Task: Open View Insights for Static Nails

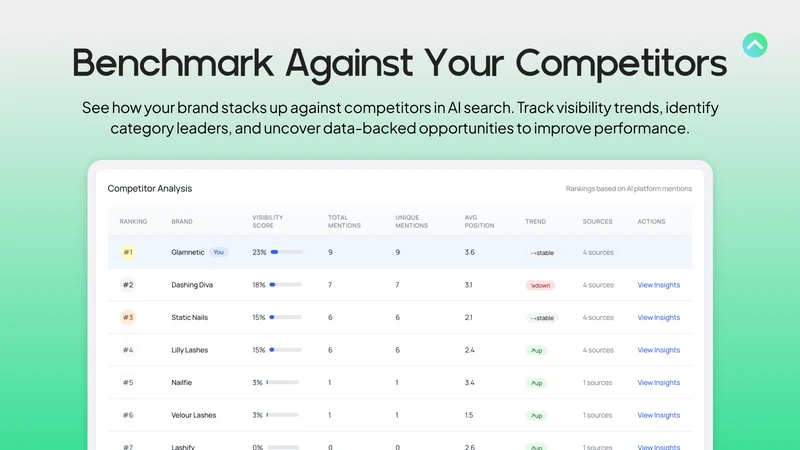Action: pos(658,317)
